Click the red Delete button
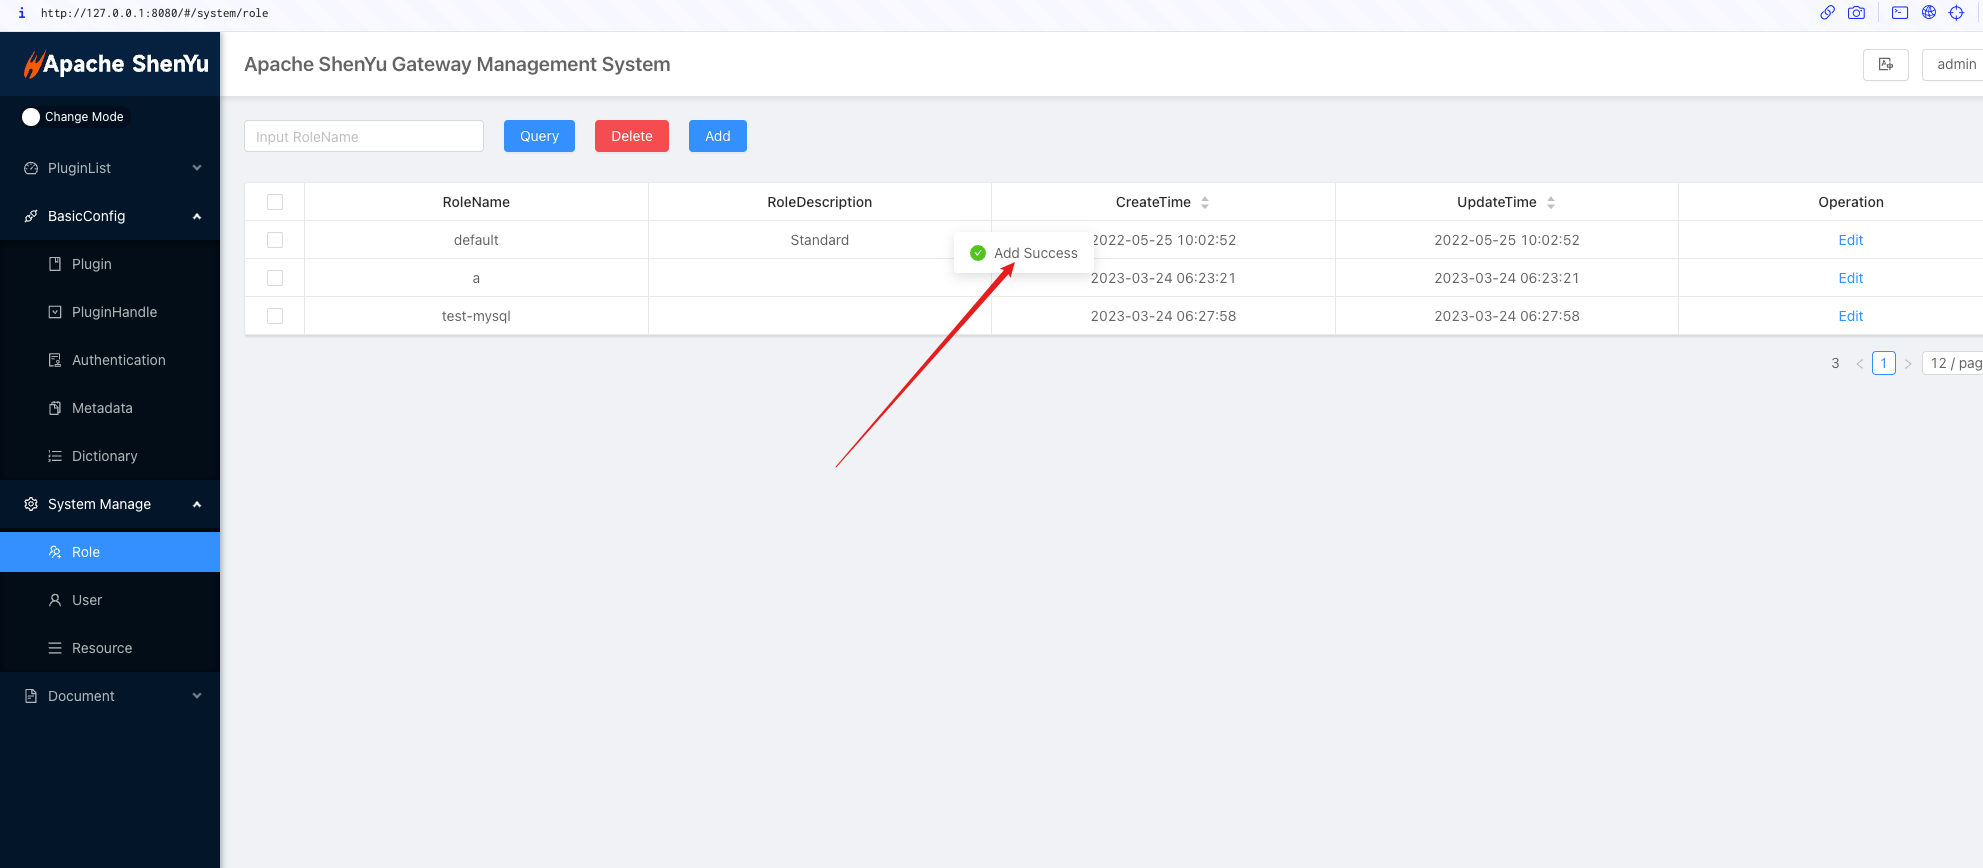Viewport: 1983px width, 868px height. coord(632,136)
